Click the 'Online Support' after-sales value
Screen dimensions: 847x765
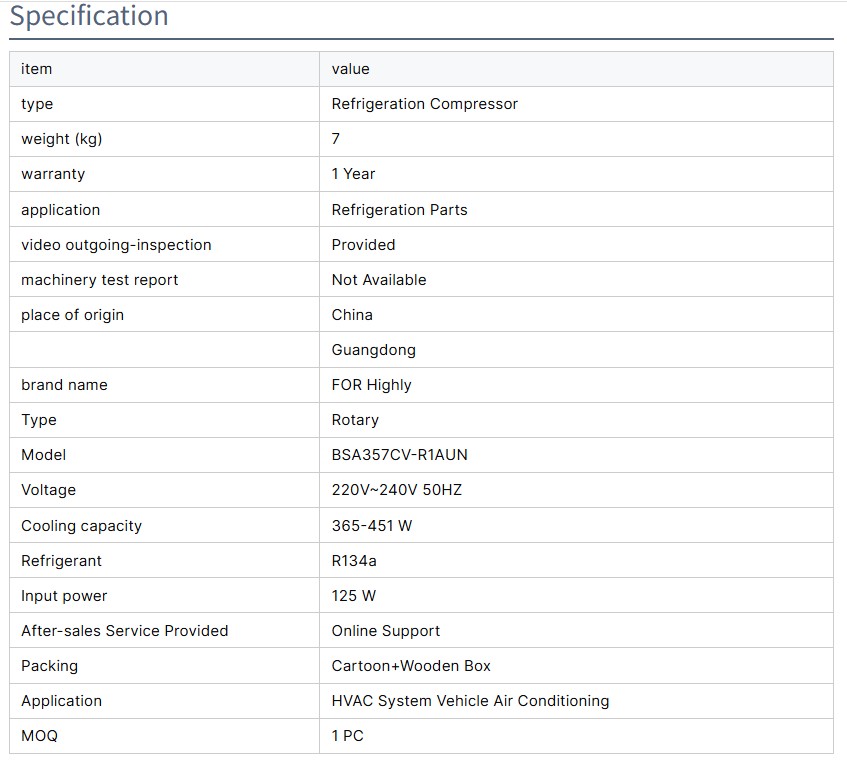pyautogui.click(x=385, y=631)
